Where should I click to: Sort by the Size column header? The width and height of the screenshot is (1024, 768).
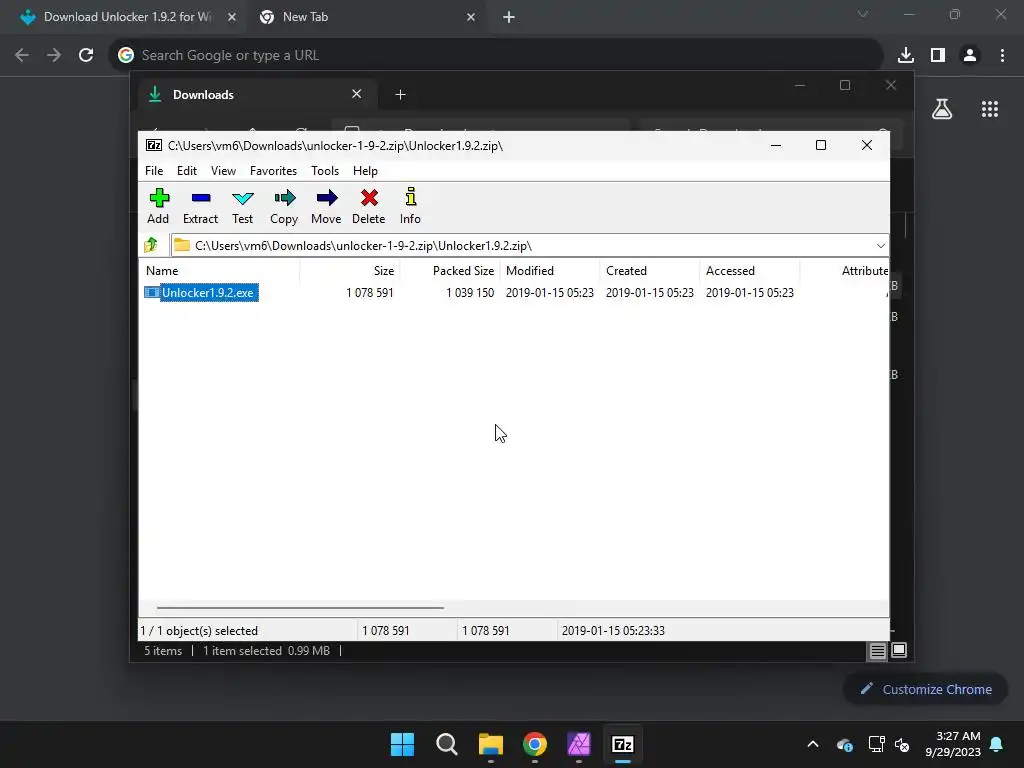pos(349,270)
